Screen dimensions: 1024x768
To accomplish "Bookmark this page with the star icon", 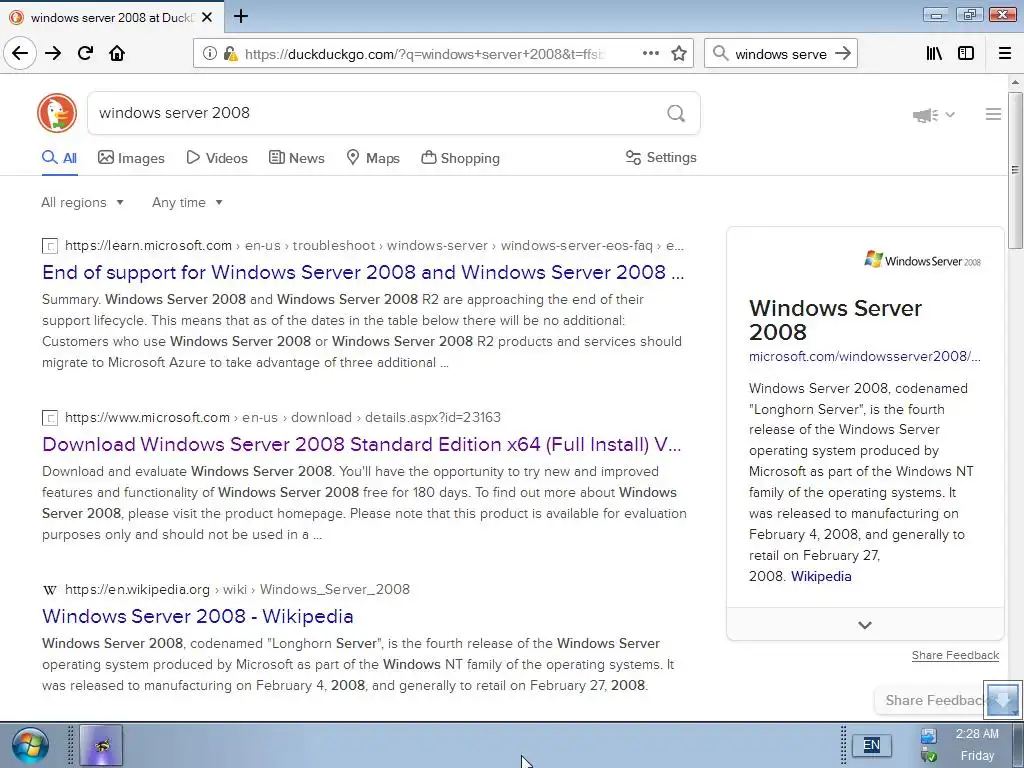I will (x=679, y=54).
